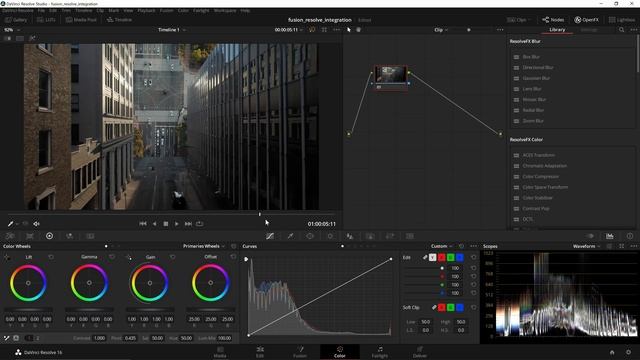Image resolution: width=640 pixels, height=360 pixels.
Task: Open the viewer zoom percentage dropdown
Action: (12, 30)
